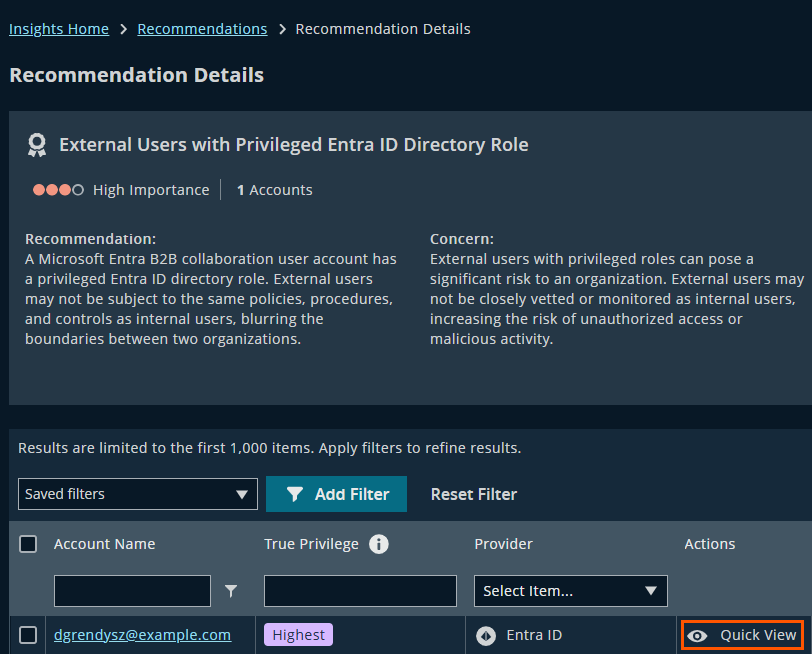The width and height of the screenshot is (812, 654).
Task: Click the Entra ID provider cell text
Action: tap(534, 635)
